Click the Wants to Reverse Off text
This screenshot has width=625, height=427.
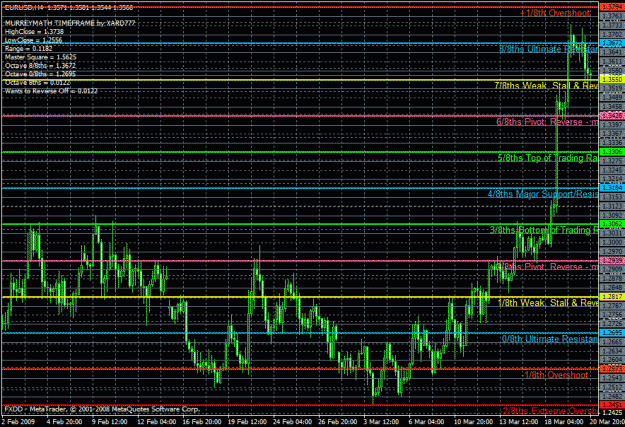51,91
